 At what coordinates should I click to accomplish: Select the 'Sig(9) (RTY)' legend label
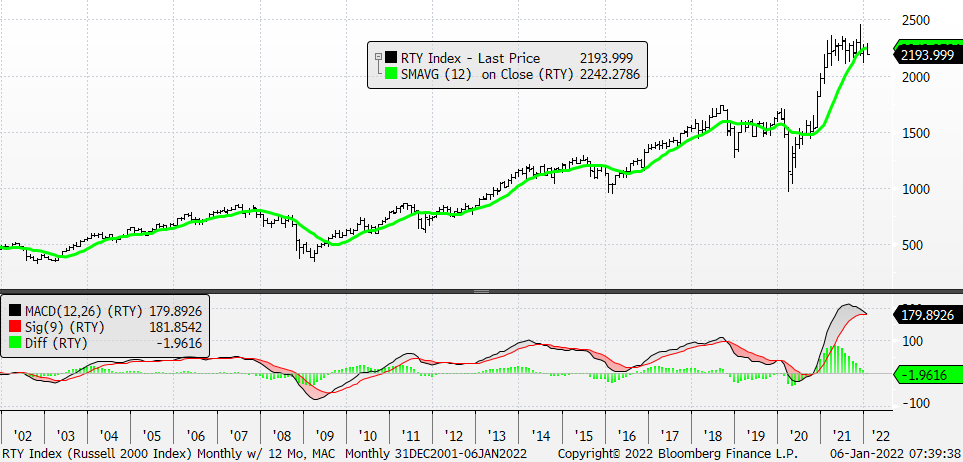(64, 326)
